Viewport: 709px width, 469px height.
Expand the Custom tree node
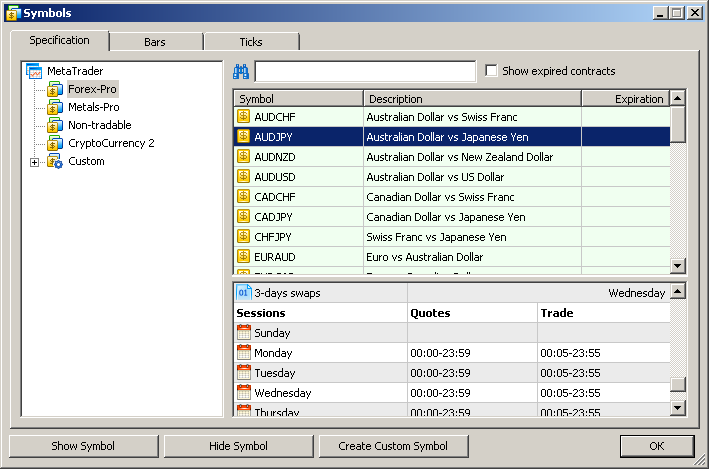tap(34, 162)
